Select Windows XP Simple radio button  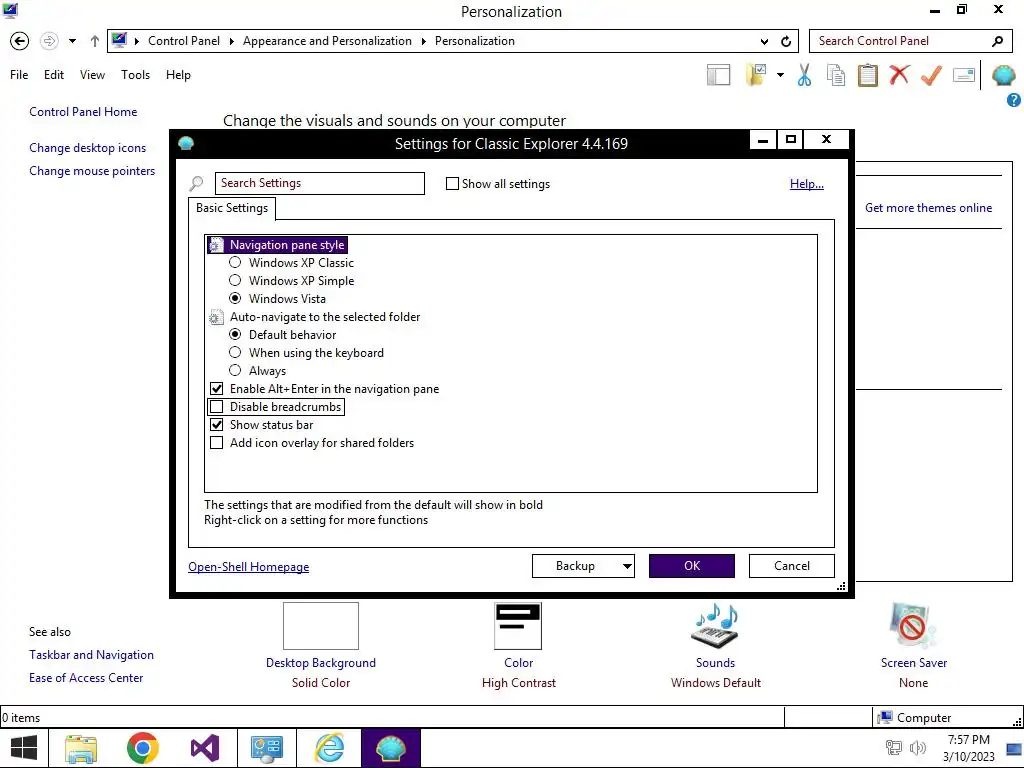235,280
